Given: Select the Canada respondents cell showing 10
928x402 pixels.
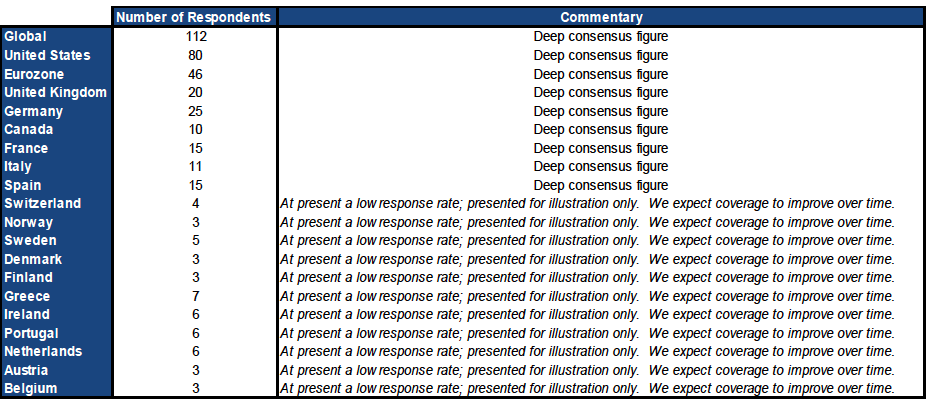Looking at the screenshot, I should (x=195, y=129).
